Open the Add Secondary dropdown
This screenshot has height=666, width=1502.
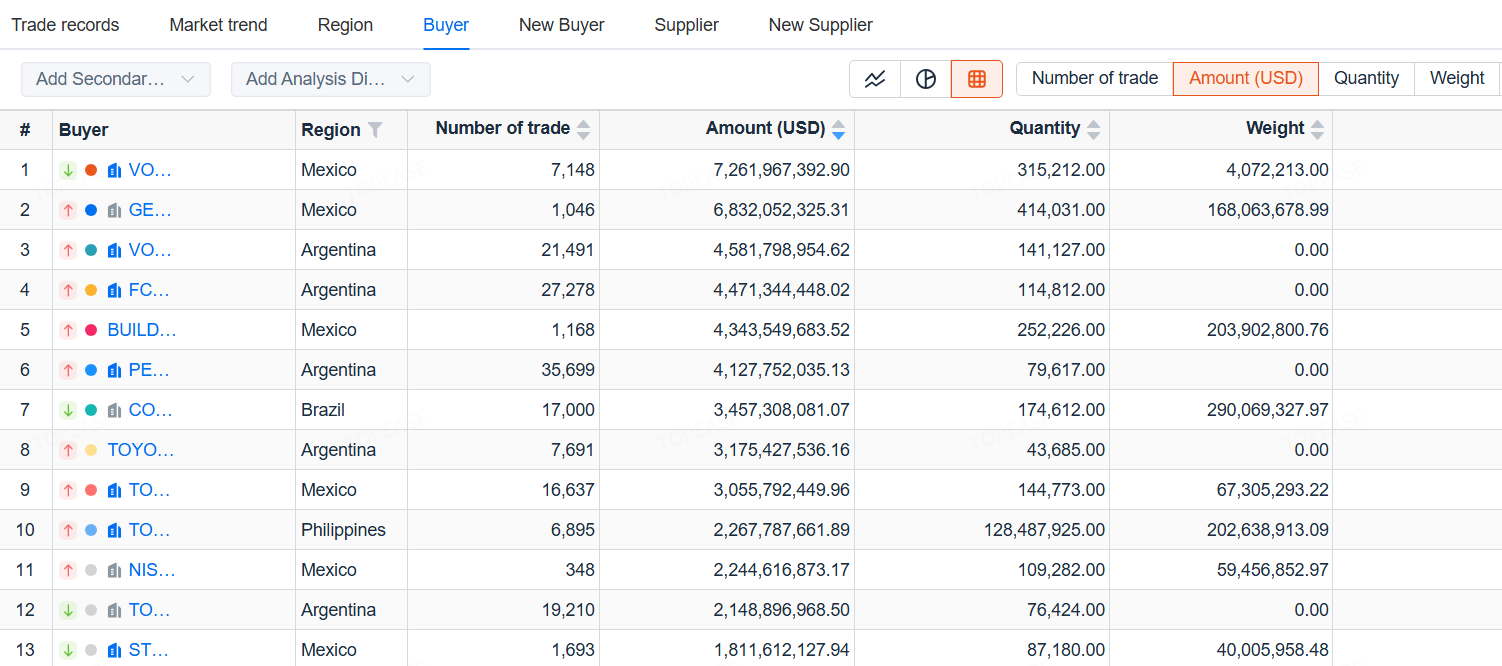coord(116,79)
